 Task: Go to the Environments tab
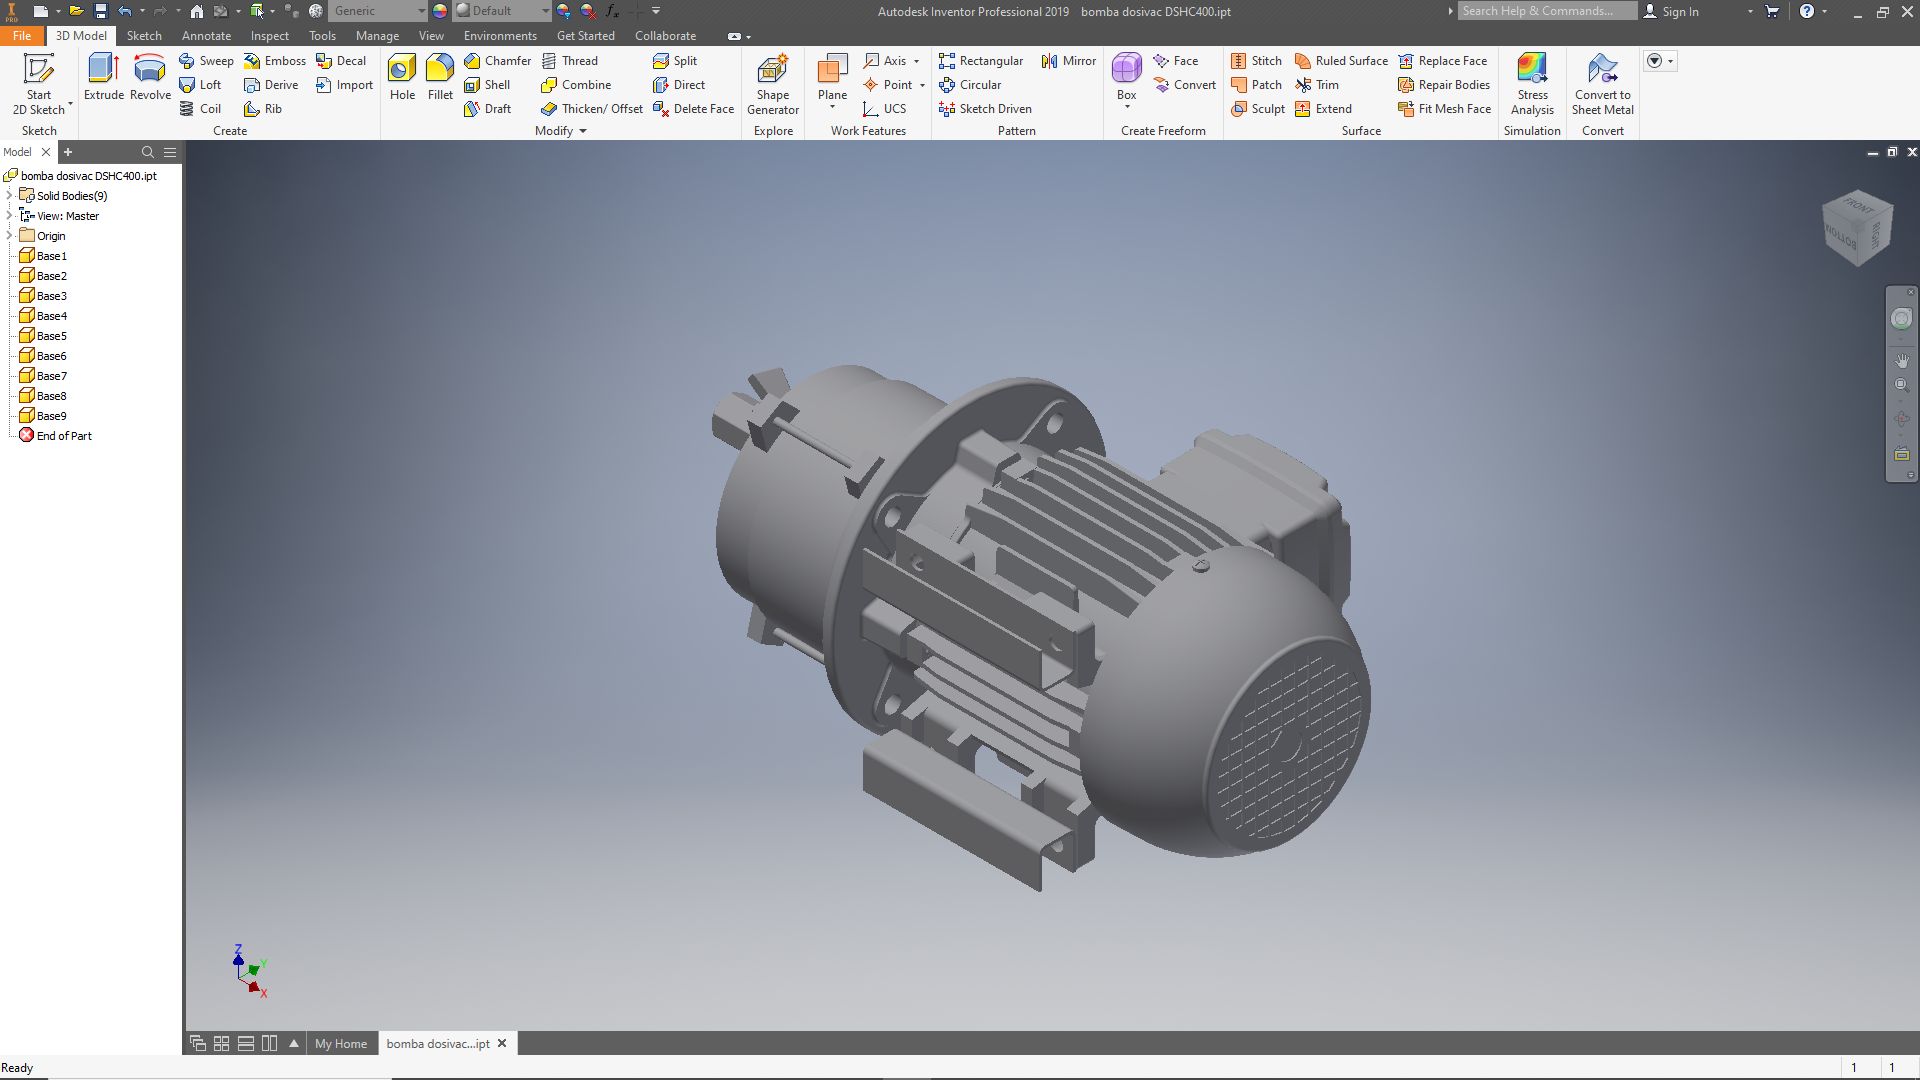pos(500,35)
